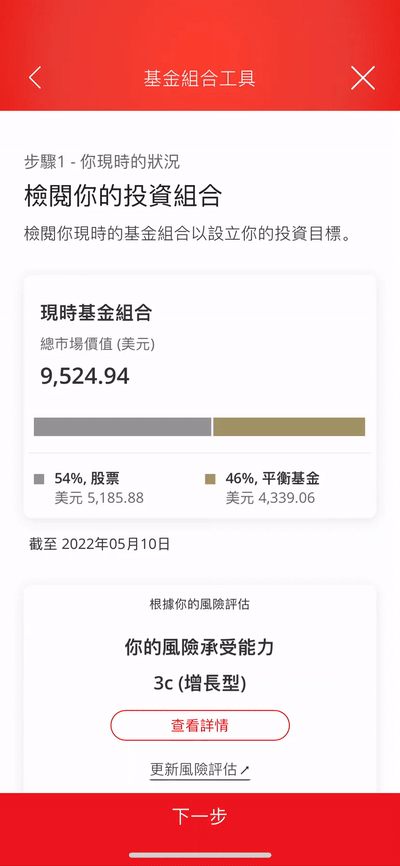400x866 pixels.
Task: Select the 54%, 股票 label
Action: coord(87,479)
